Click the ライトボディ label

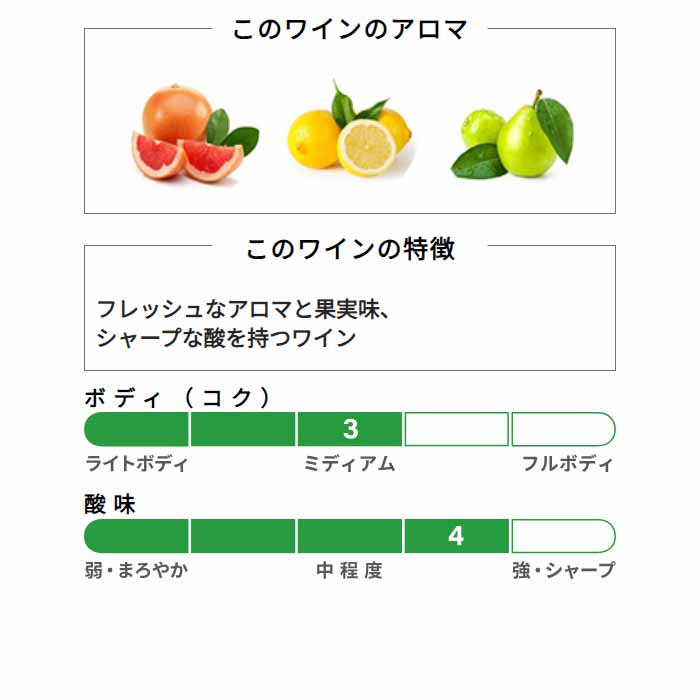click(x=136, y=463)
